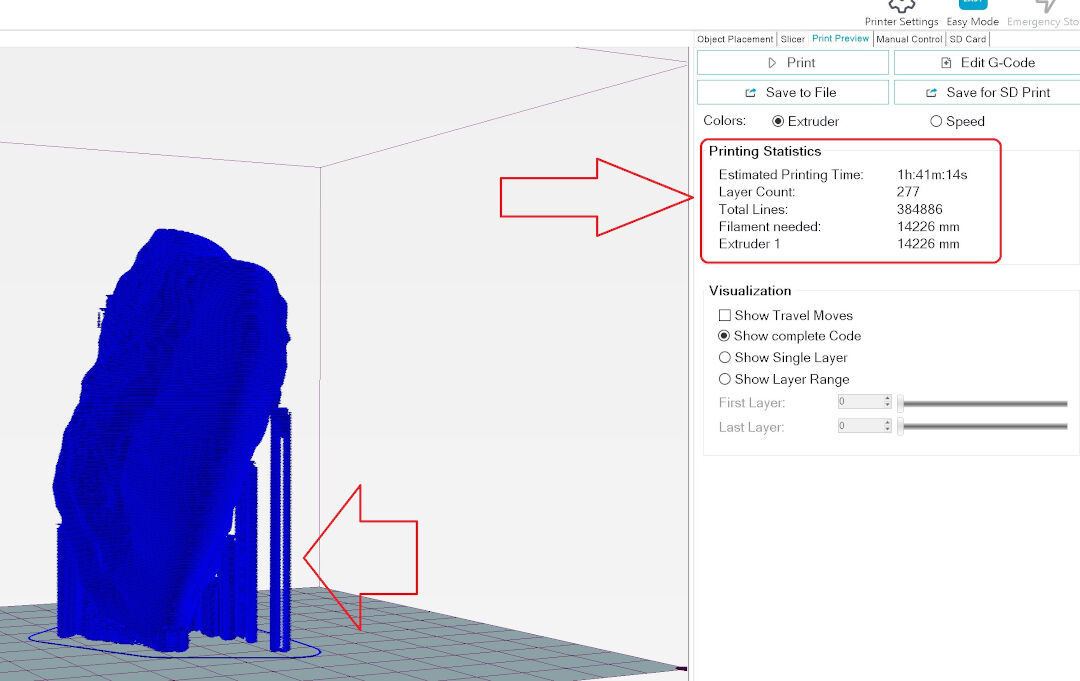Select Speed color mode
This screenshot has height=681, width=1080.
tap(936, 121)
